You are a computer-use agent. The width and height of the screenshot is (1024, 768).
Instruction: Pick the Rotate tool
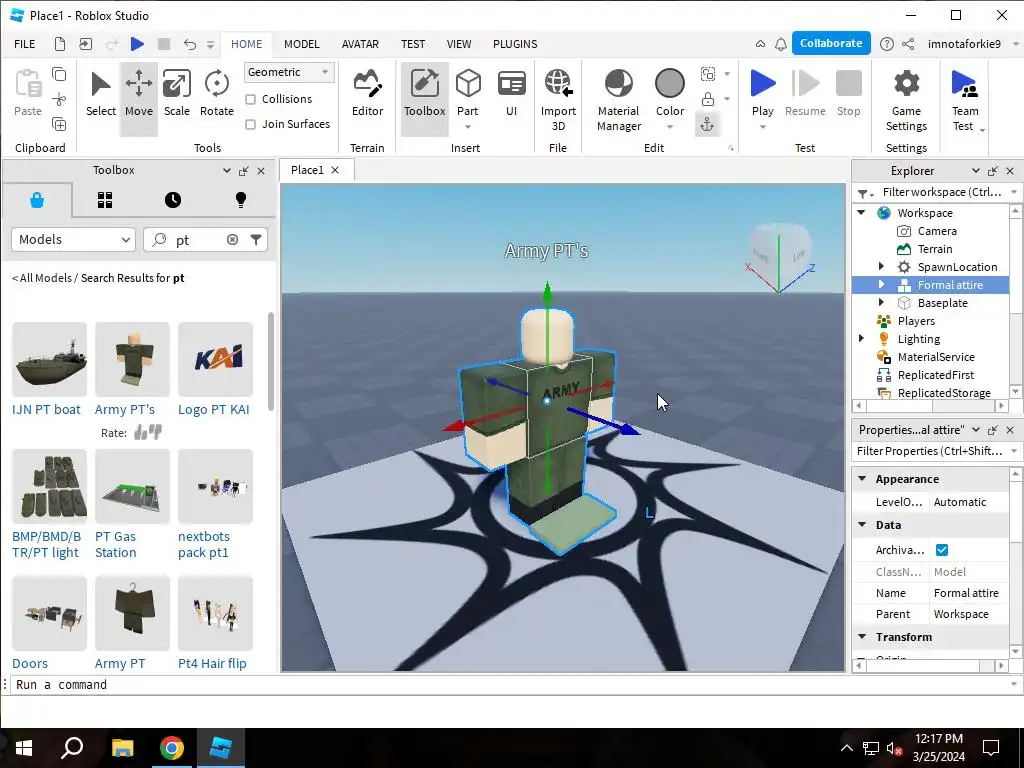click(x=216, y=95)
